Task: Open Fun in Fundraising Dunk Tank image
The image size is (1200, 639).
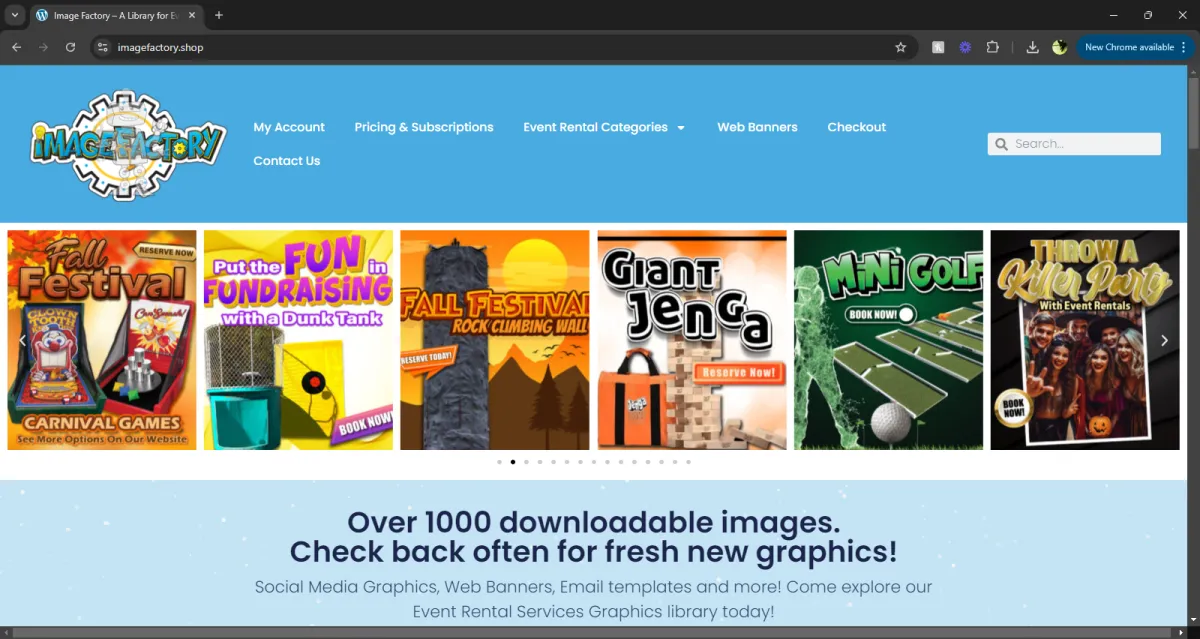Action: 298,340
